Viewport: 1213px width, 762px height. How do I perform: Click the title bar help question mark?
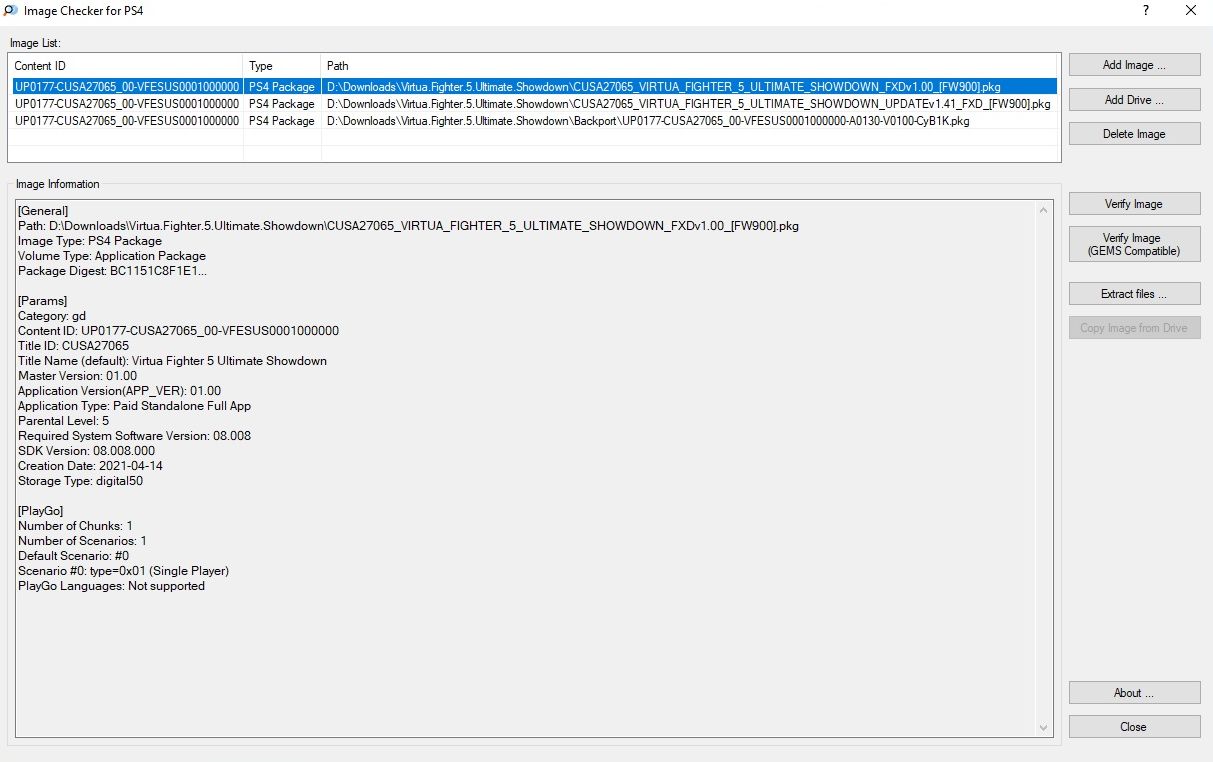coord(1145,10)
